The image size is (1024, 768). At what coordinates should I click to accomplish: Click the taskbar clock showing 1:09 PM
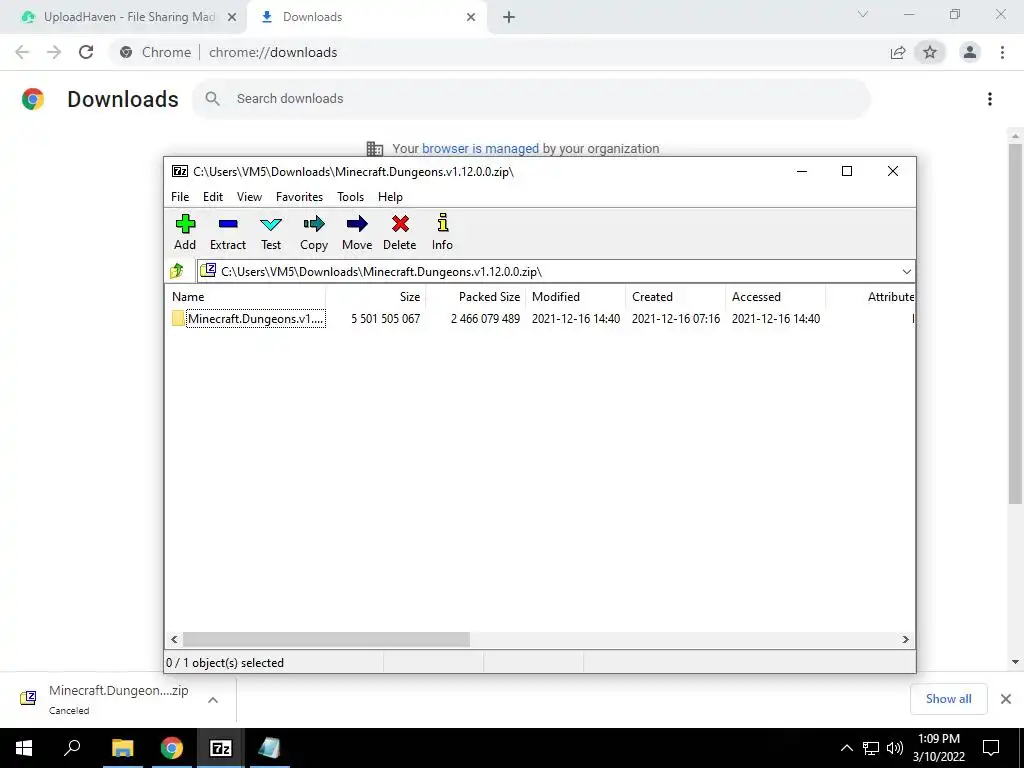point(938,748)
